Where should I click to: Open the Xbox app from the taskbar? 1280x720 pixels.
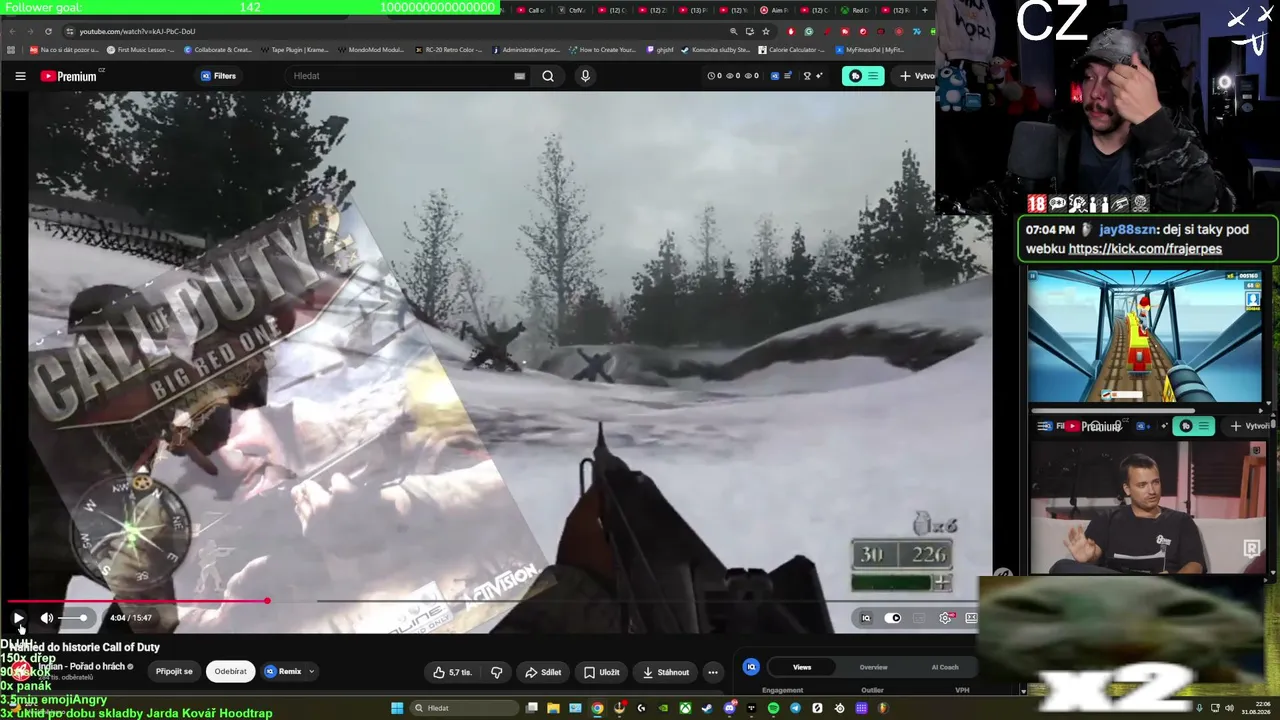(x=685, y=708)
